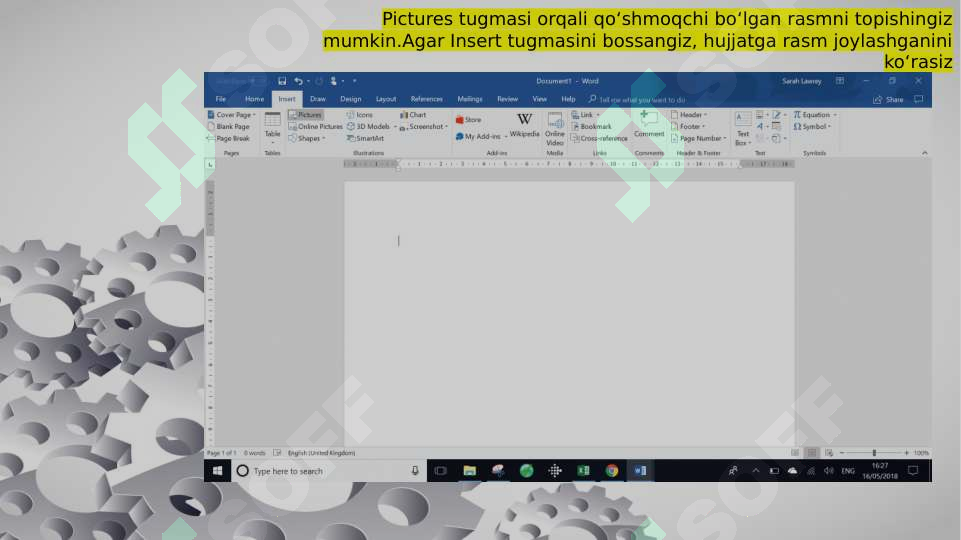Image resolution: width=961 pixels, height=540 pixels.
Task: Click the Pictures button
Action: point(305,115)
